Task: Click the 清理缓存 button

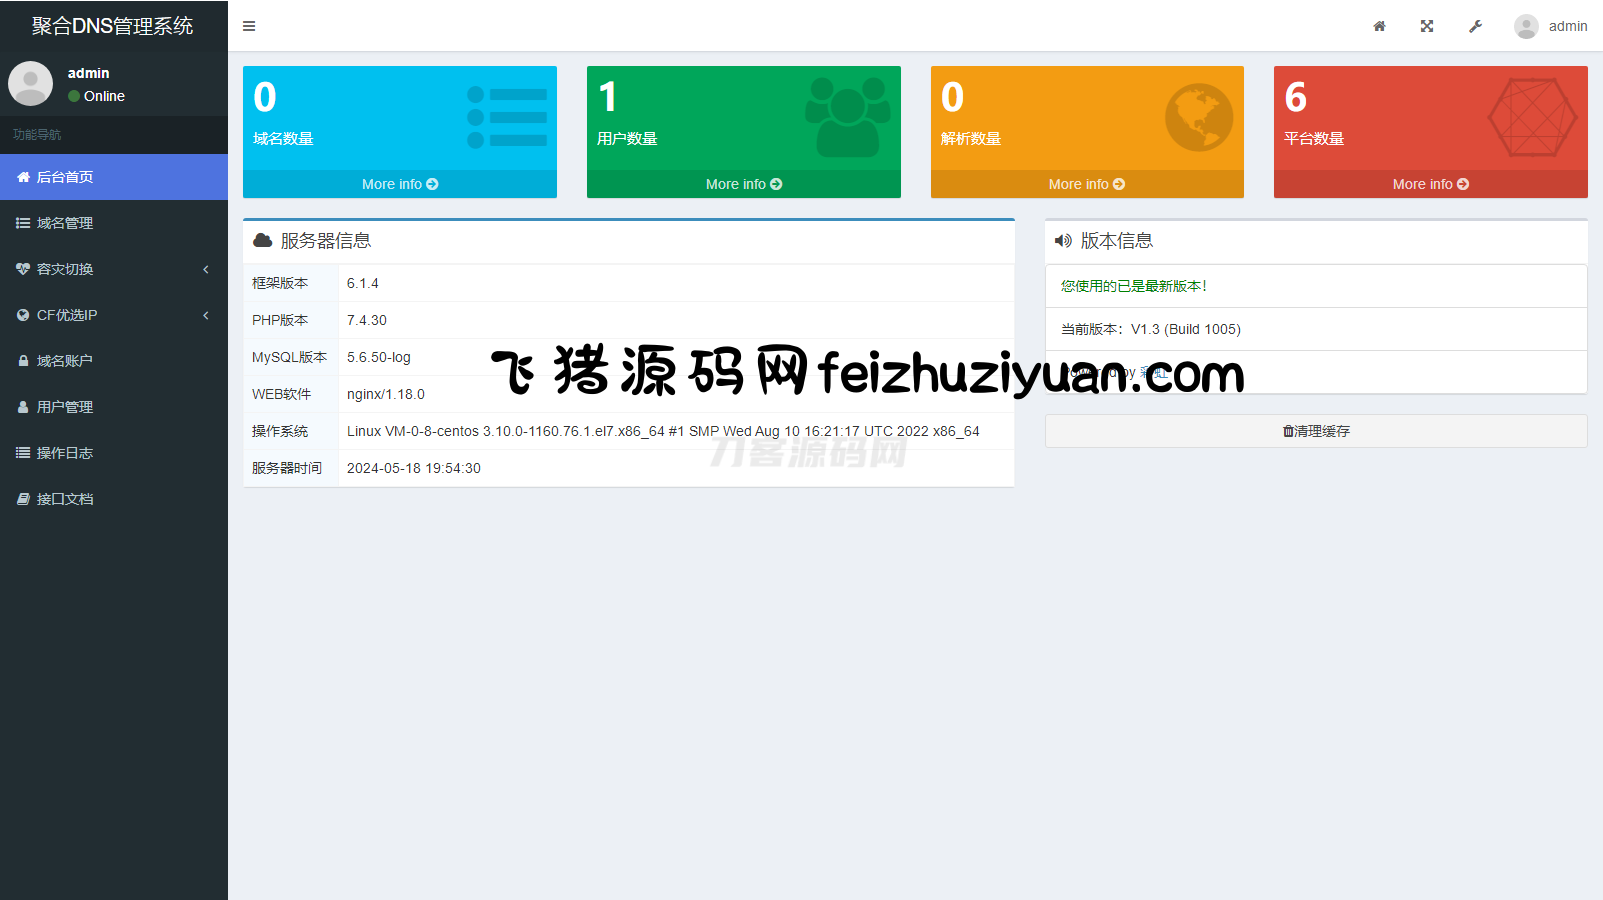Action: click(x=1316, y=431)
